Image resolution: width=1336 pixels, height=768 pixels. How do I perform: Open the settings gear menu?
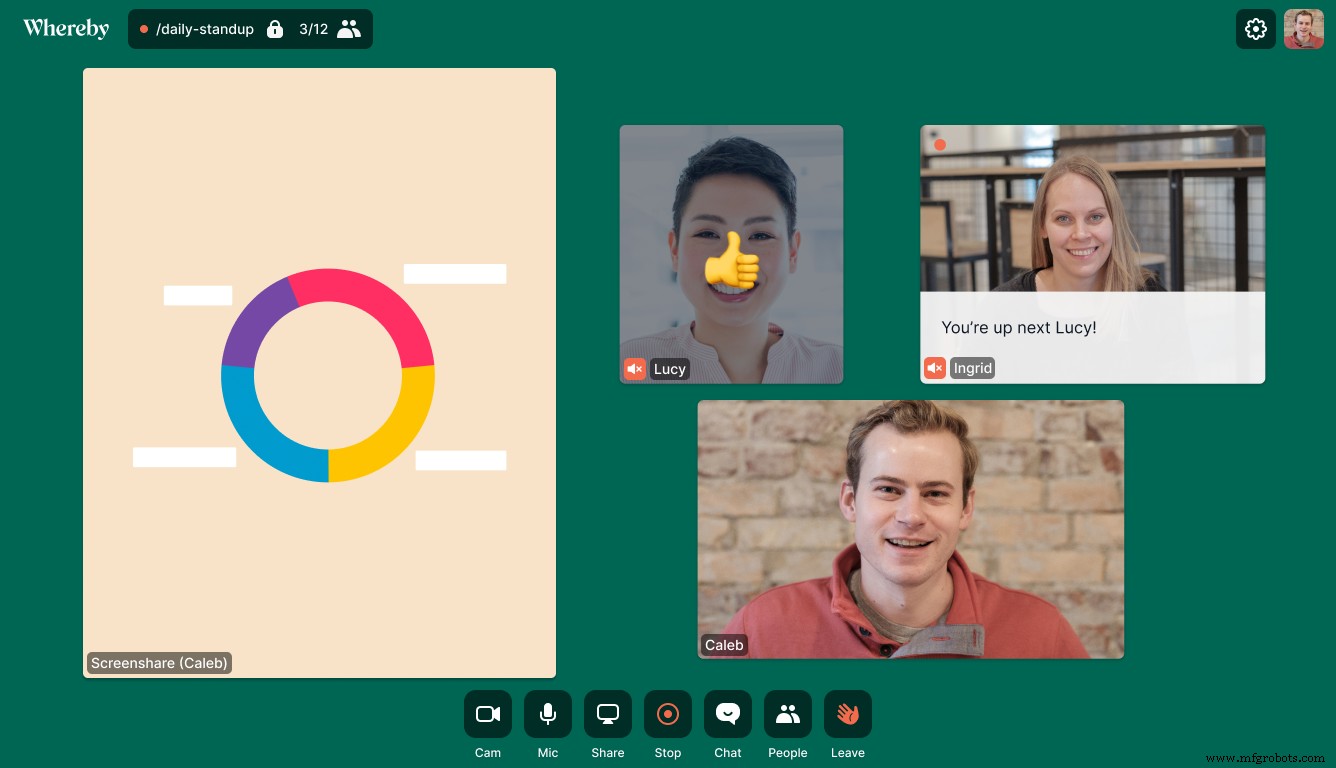click(1255, 29)
